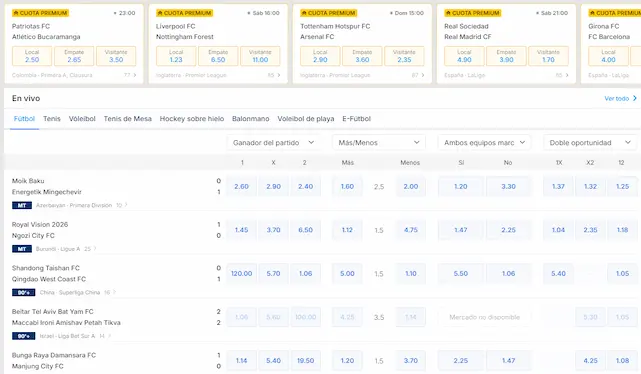Image resolution: width=641 pixels, height=374 pixels.
Task: Open the Vóleibol de playa tab
Action: pyautogui.click(x=306, y=119)
